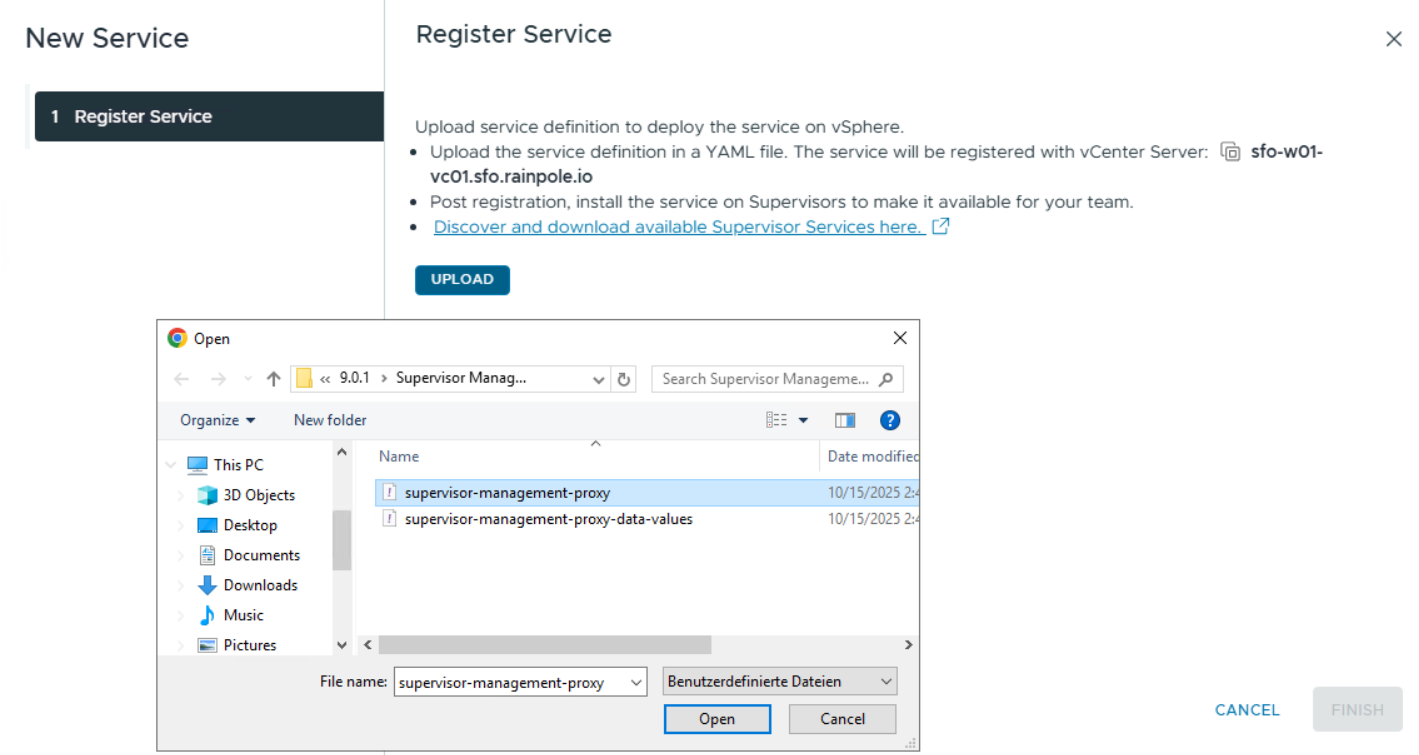
Task: Expand the Organize dropdown menu
Action: 218,420
